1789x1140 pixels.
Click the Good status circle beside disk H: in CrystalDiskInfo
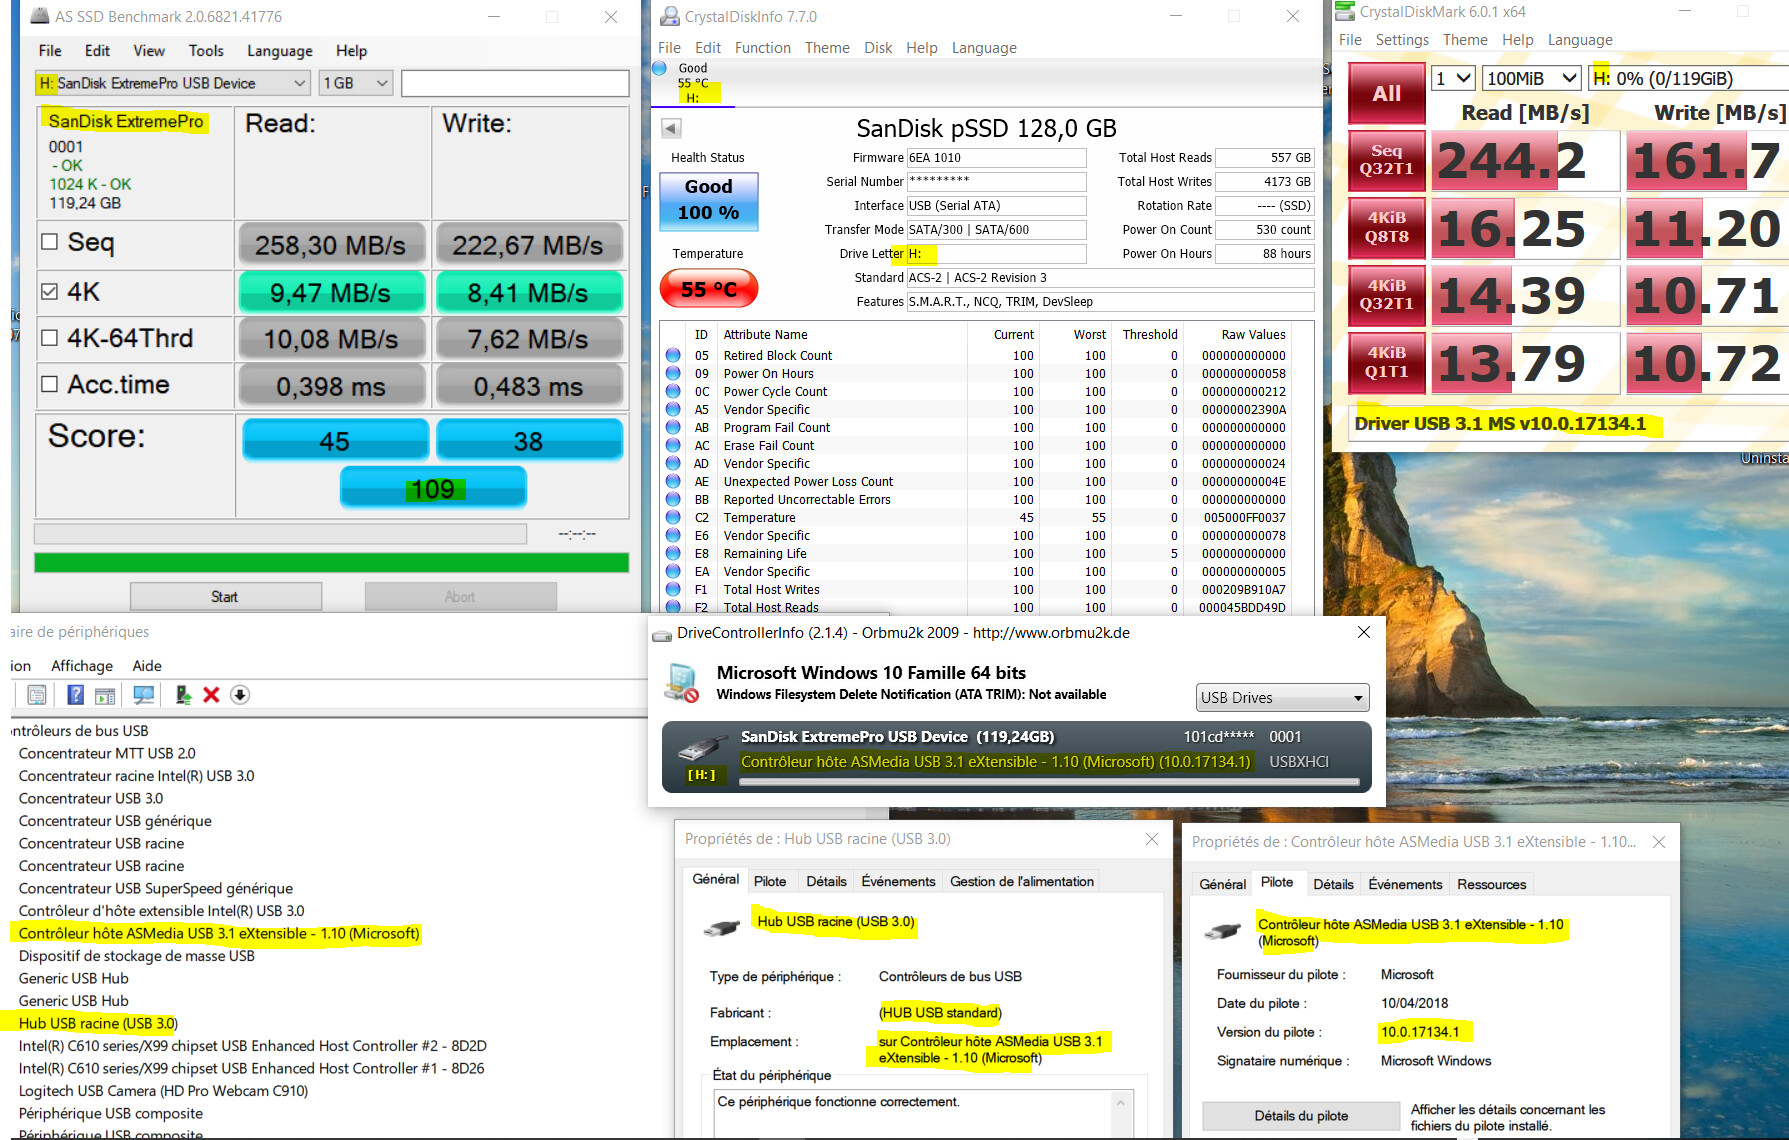click(x=660, y=68)
